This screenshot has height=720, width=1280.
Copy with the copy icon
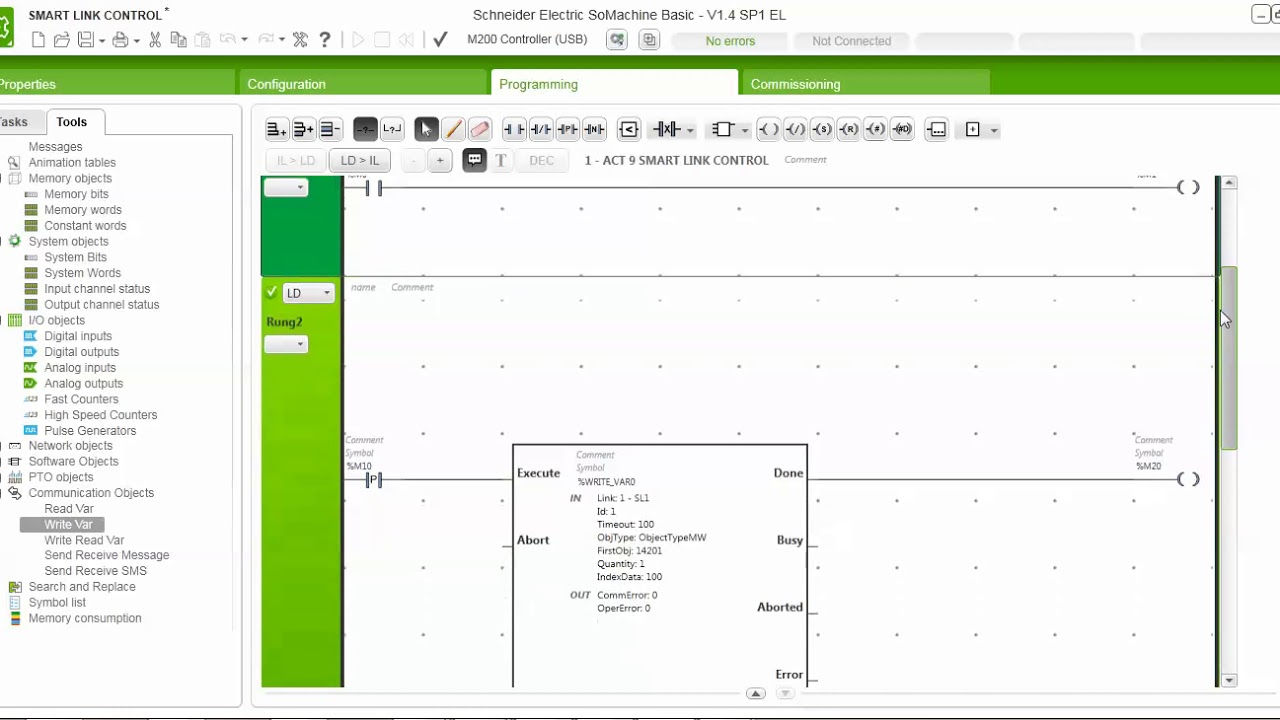click(x=179, y=40)
